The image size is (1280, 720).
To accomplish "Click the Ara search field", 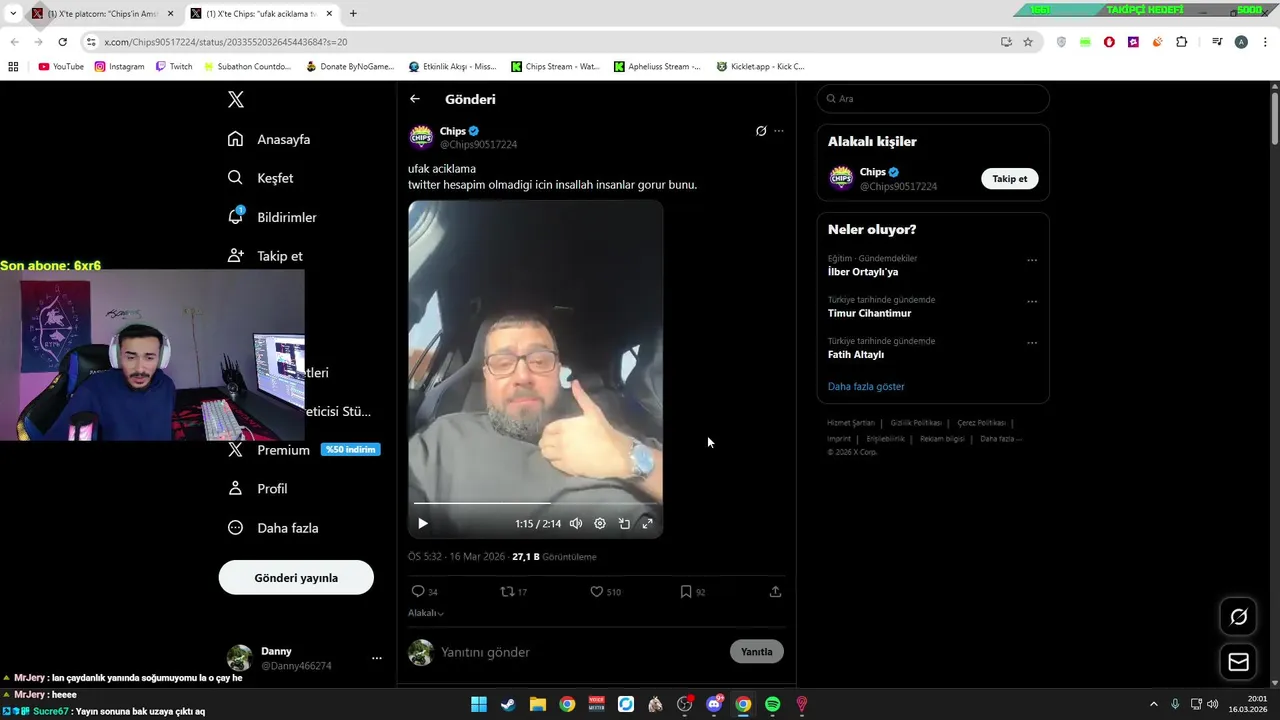I will 933,99.
